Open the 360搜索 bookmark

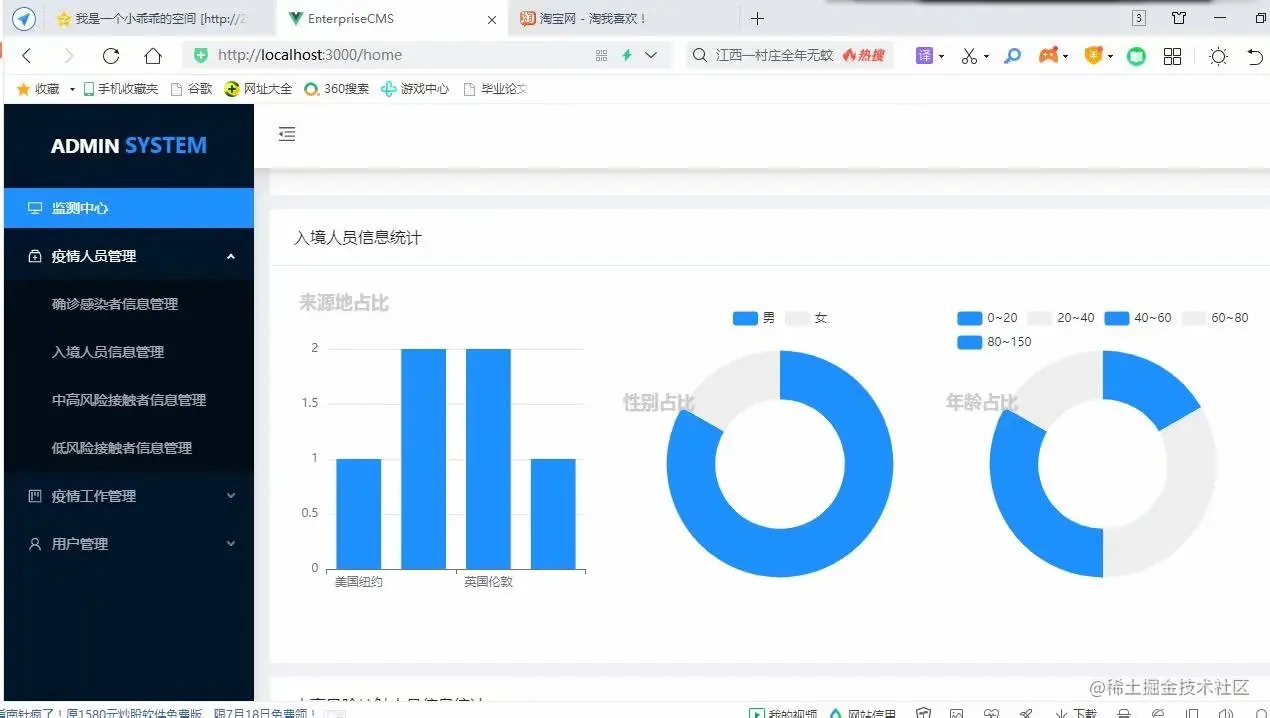(x=336, y=89)
